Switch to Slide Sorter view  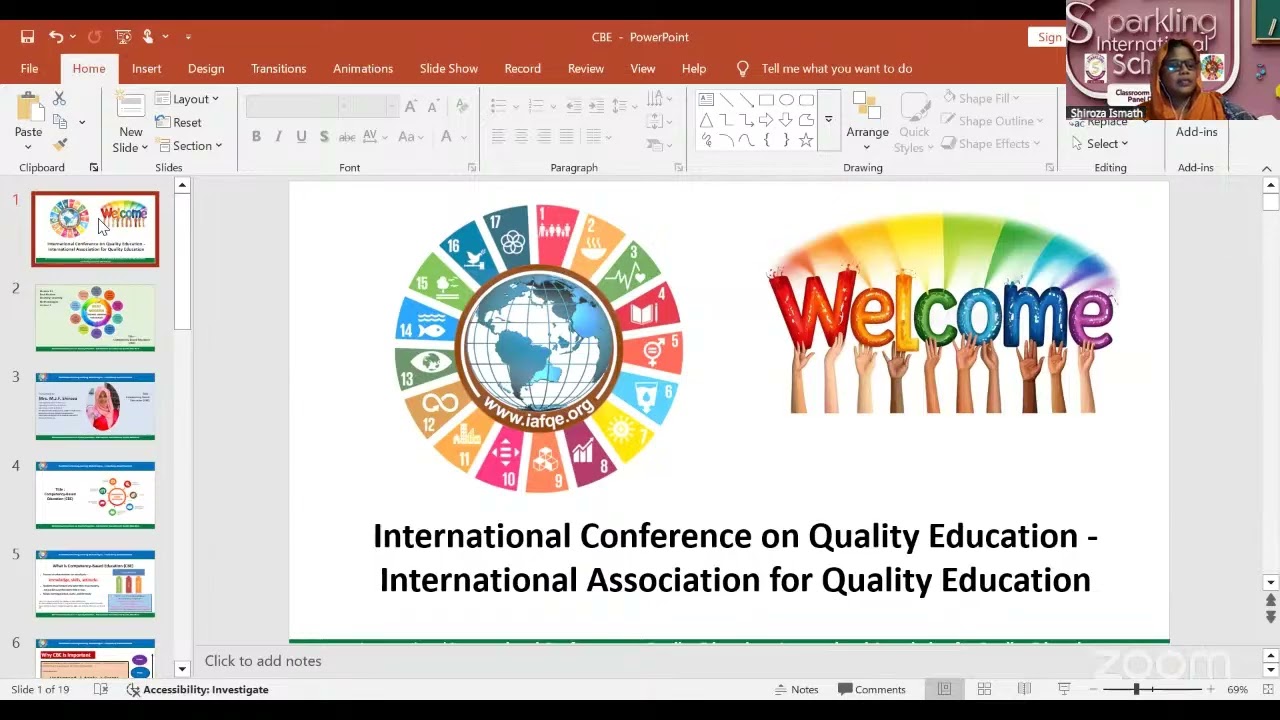point(984,689)
